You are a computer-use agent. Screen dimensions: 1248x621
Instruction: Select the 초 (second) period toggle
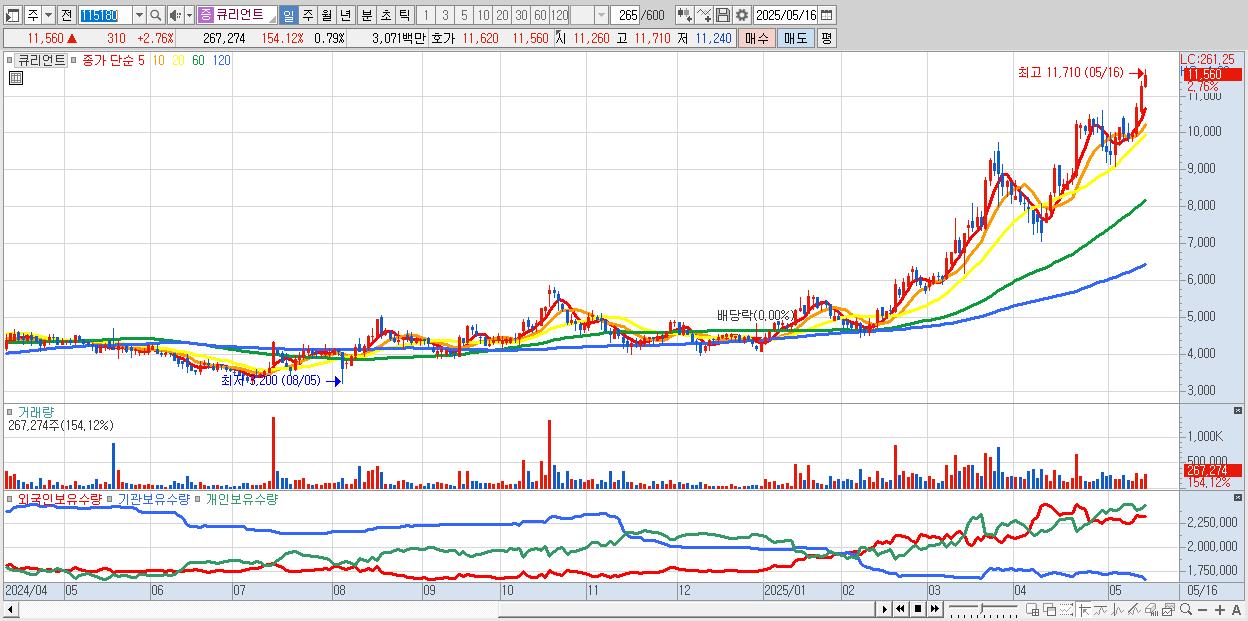(x=385, y=15)
